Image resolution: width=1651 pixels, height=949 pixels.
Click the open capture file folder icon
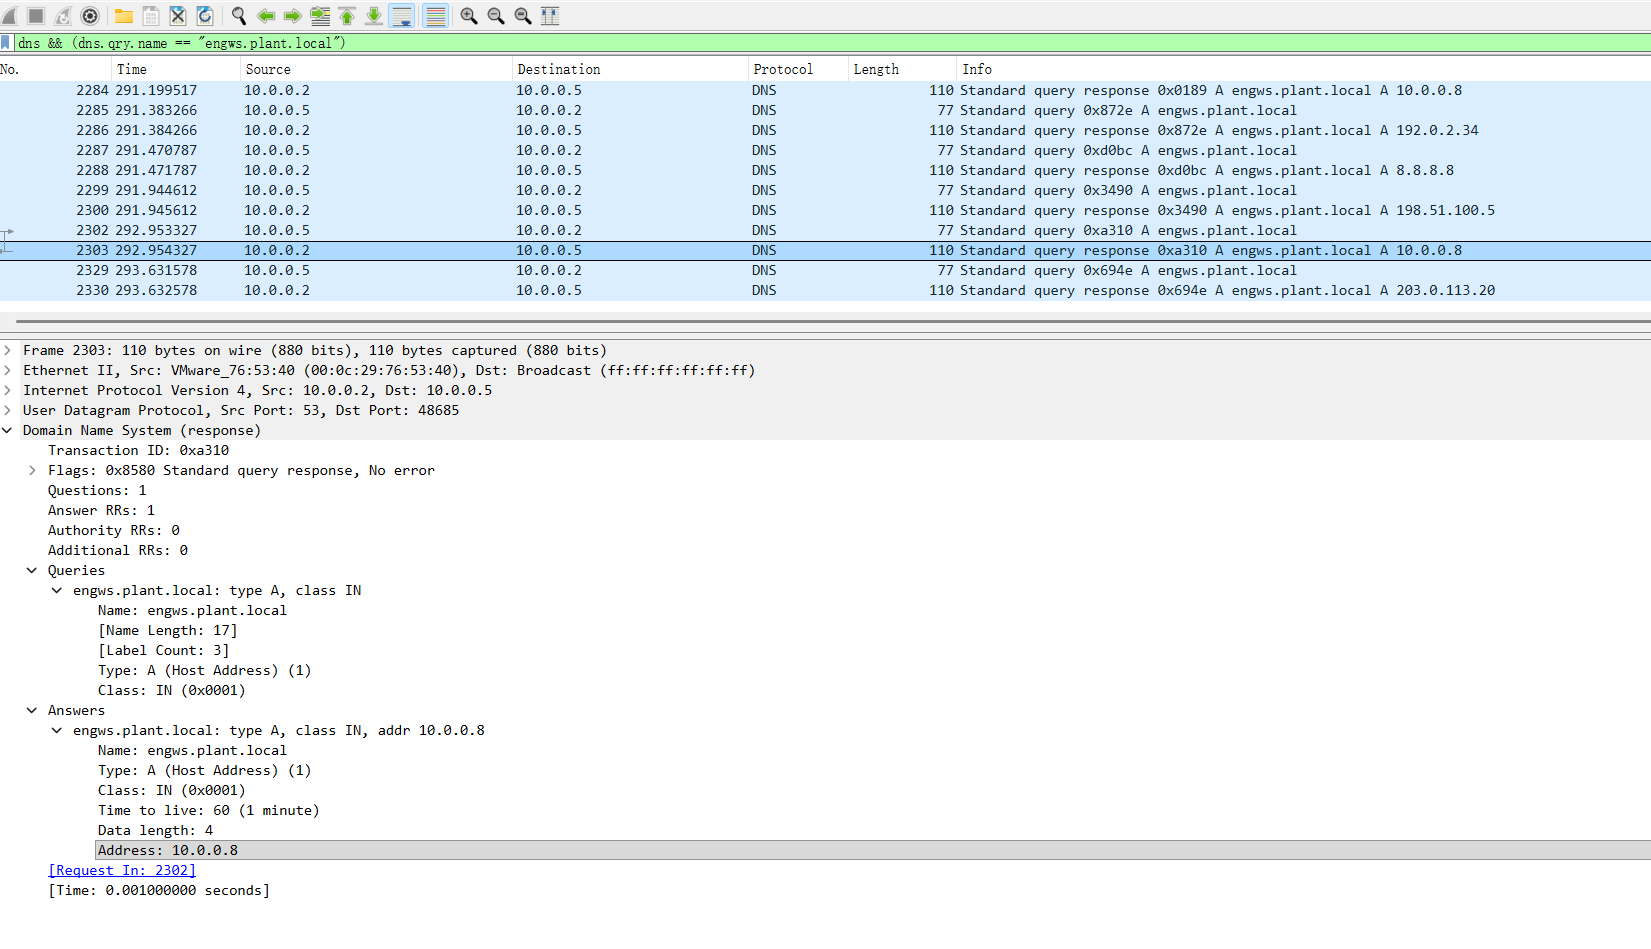coord(124,16)
